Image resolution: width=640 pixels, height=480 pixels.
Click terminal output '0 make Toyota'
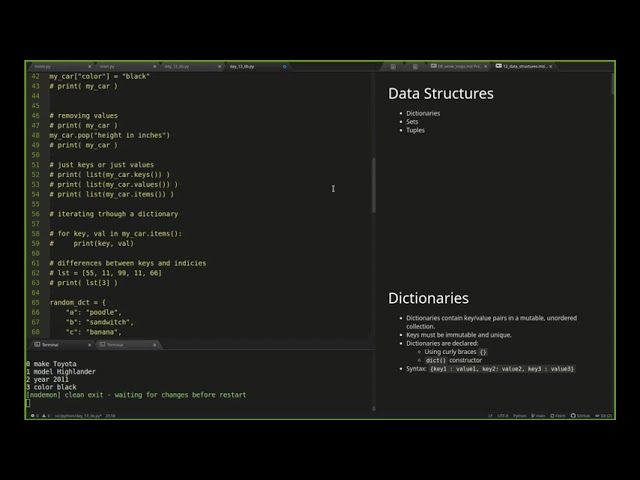51,364
